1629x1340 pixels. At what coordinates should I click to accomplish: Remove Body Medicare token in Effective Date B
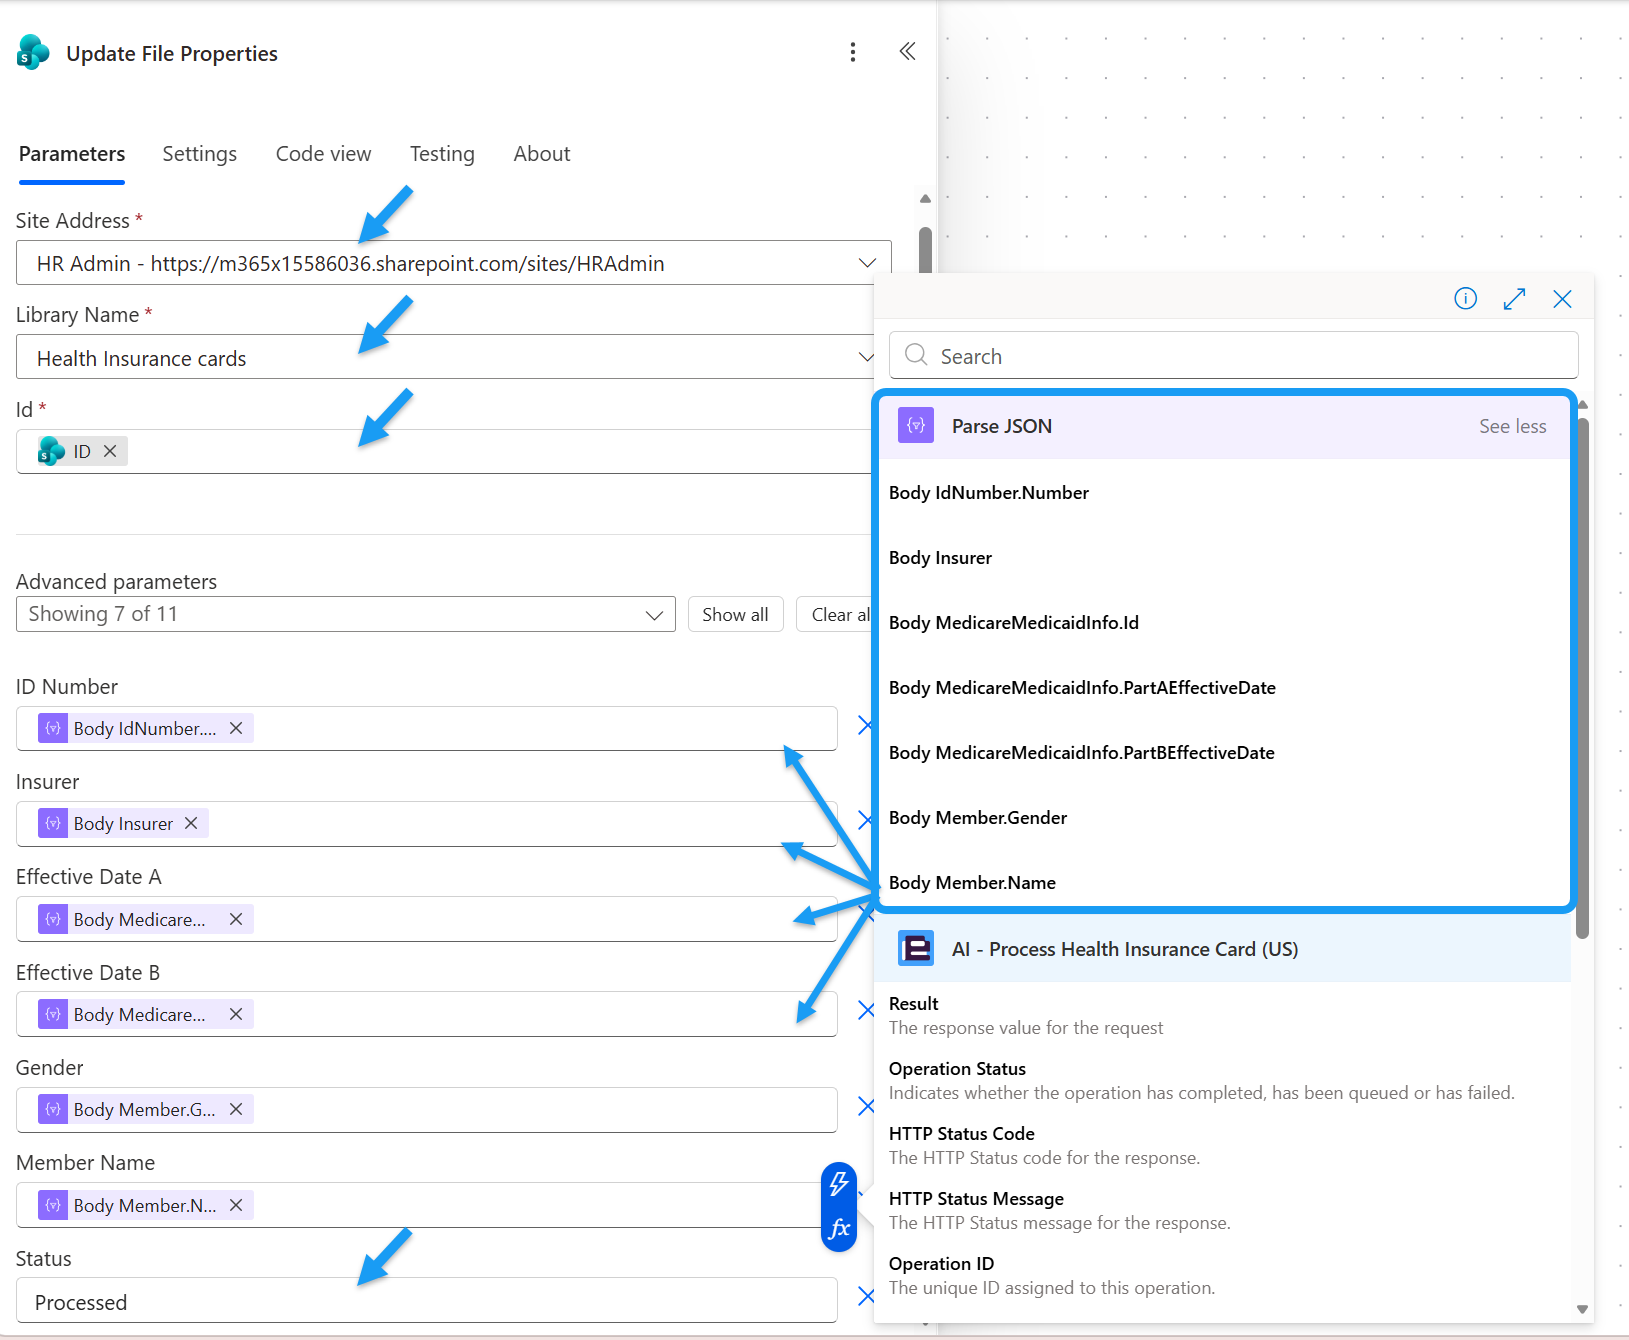click(x=236, y=1014)
